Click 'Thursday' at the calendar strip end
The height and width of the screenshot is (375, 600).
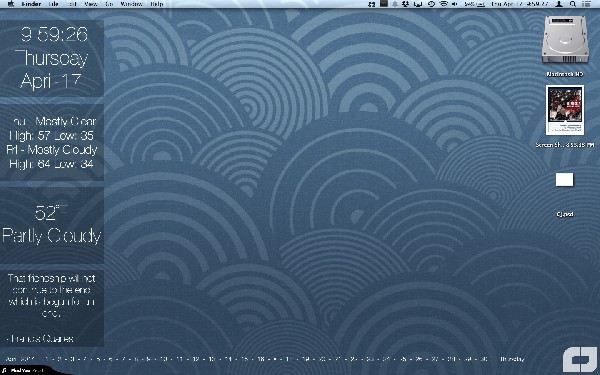tap(512, 359)
